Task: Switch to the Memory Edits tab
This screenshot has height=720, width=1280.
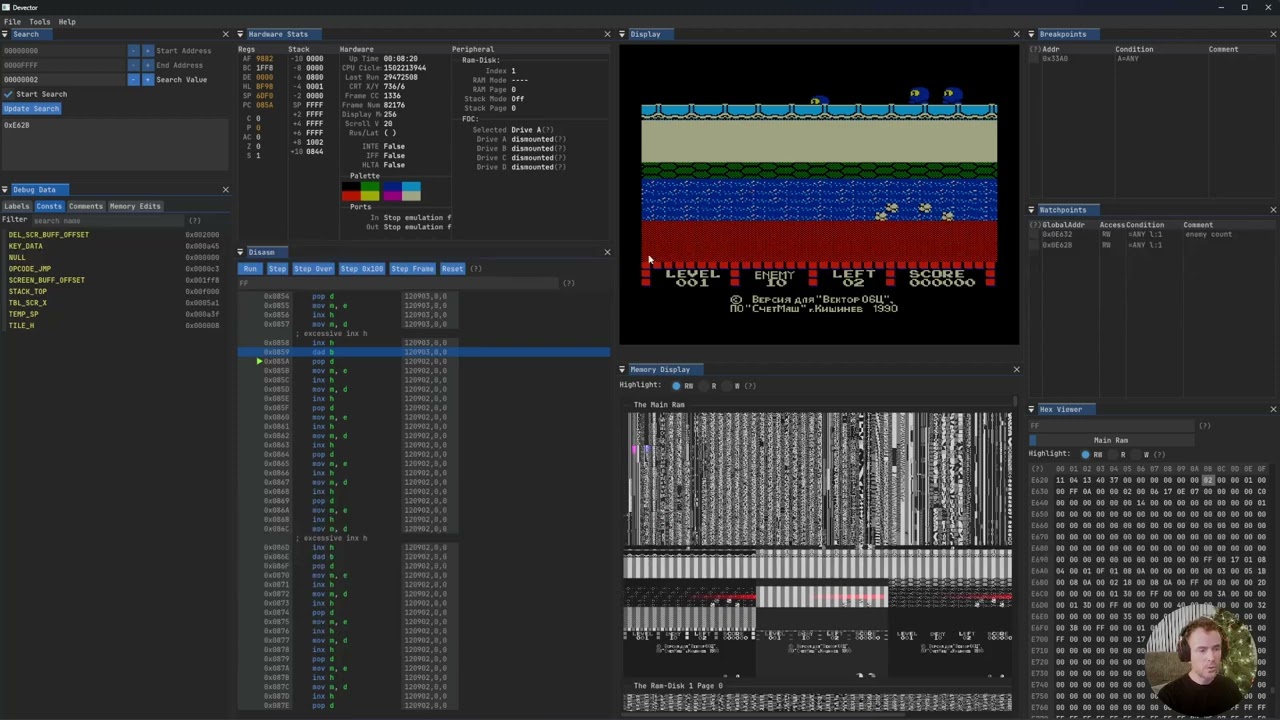Action: coord(135,206)
